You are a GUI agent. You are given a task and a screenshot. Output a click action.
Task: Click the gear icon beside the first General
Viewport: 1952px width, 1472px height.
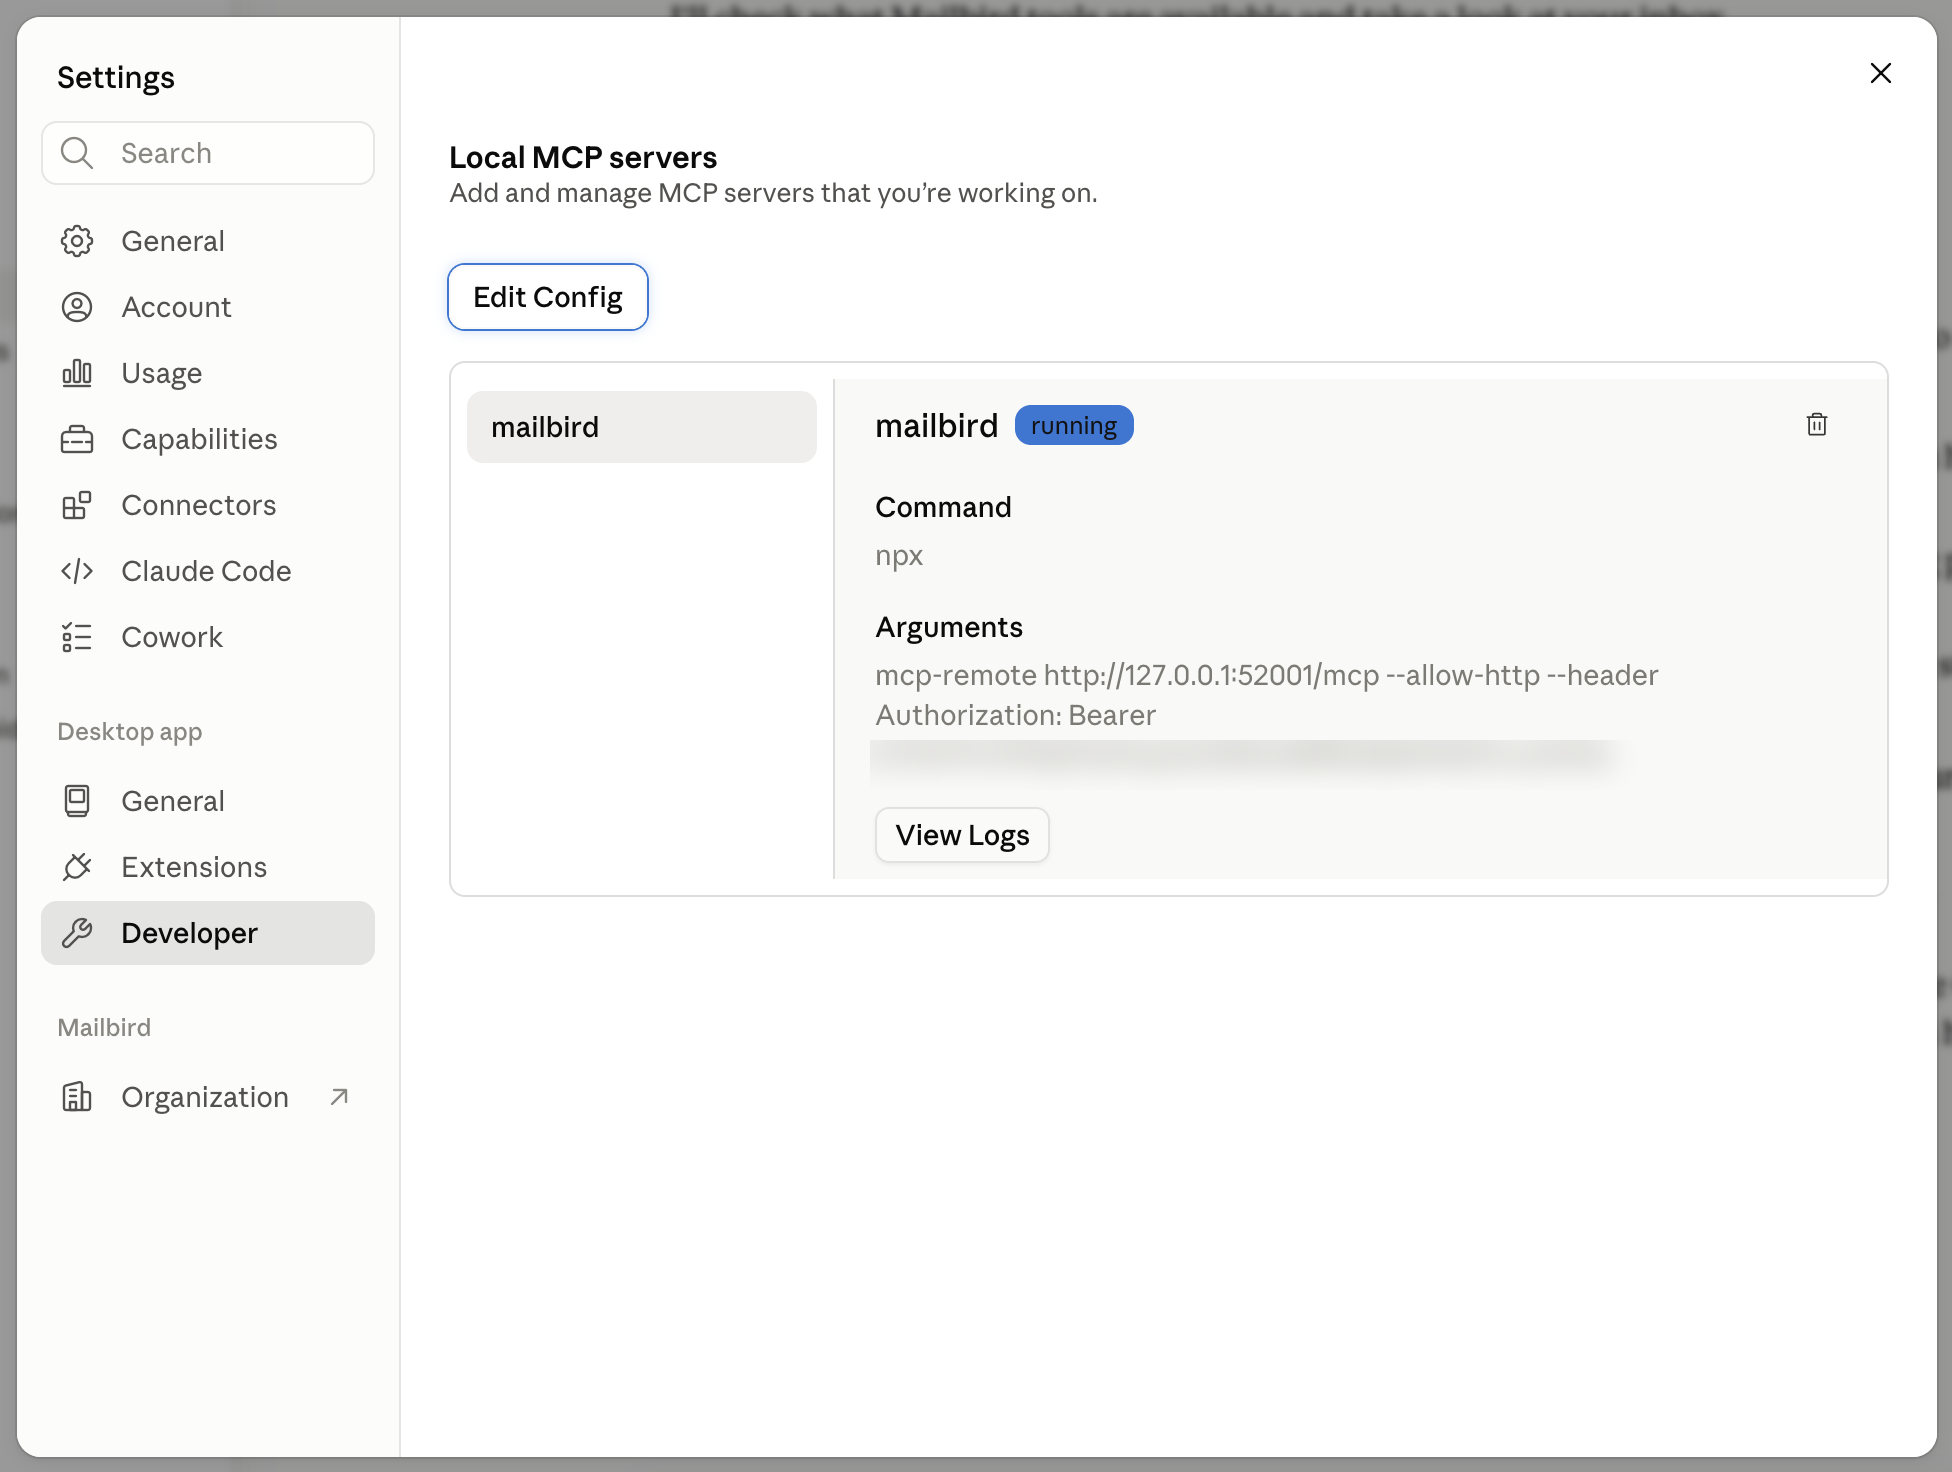77,241
